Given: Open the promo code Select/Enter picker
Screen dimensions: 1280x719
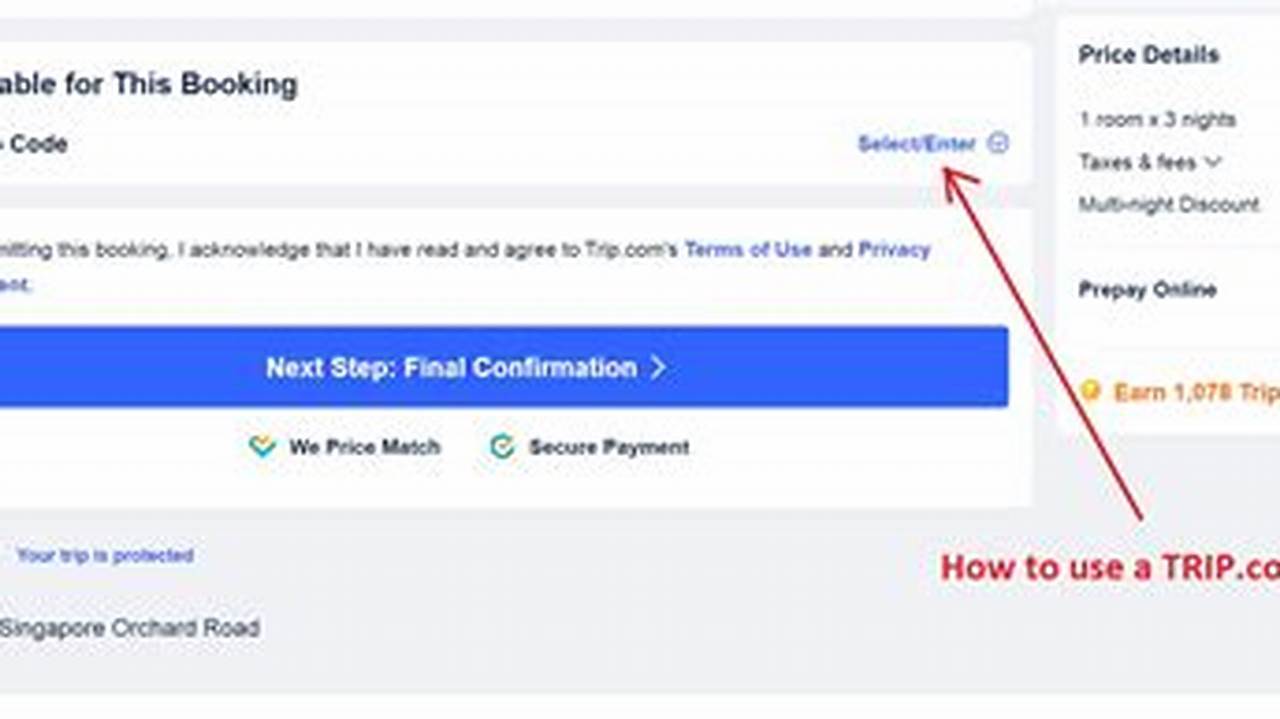Looking at the screenshot, I should 918,143.
